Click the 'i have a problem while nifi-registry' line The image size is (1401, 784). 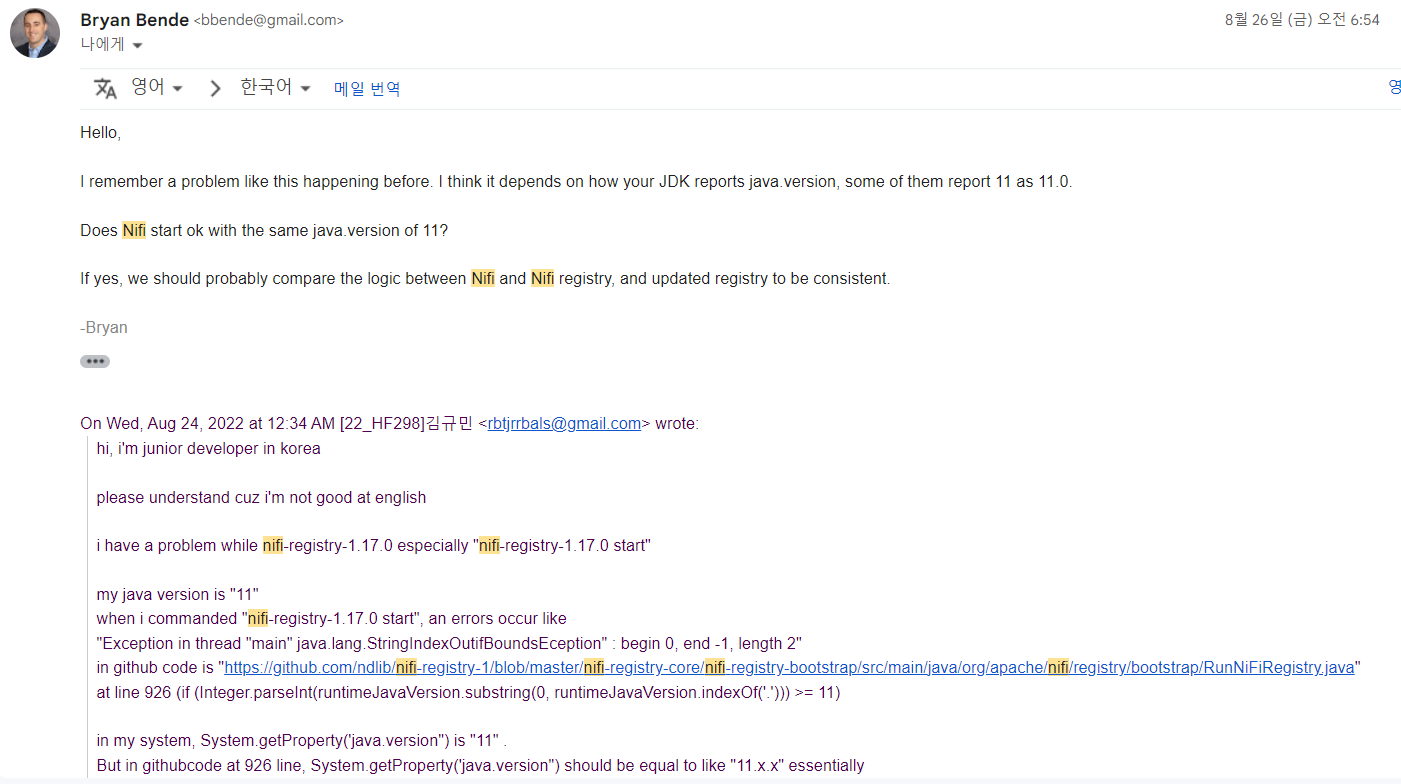click(374, 546)
